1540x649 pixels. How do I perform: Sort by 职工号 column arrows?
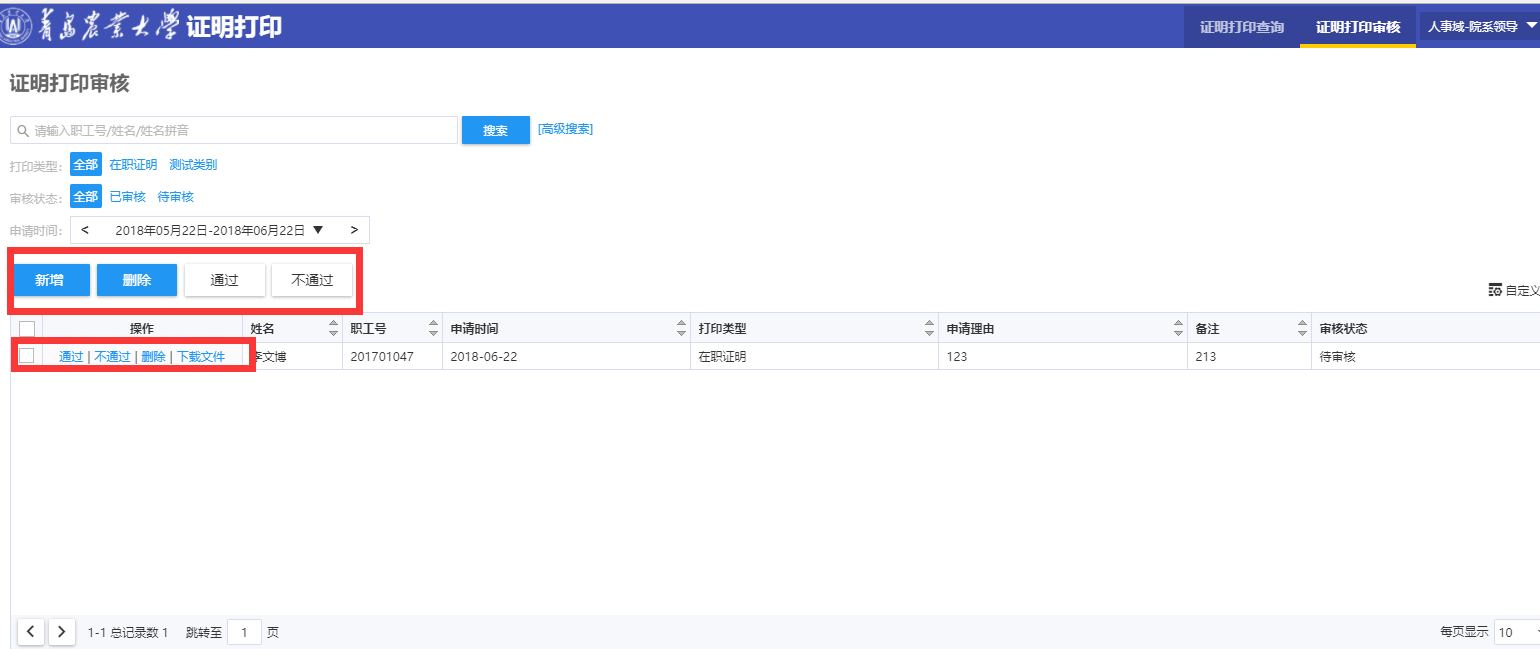[x=433, y=328]
